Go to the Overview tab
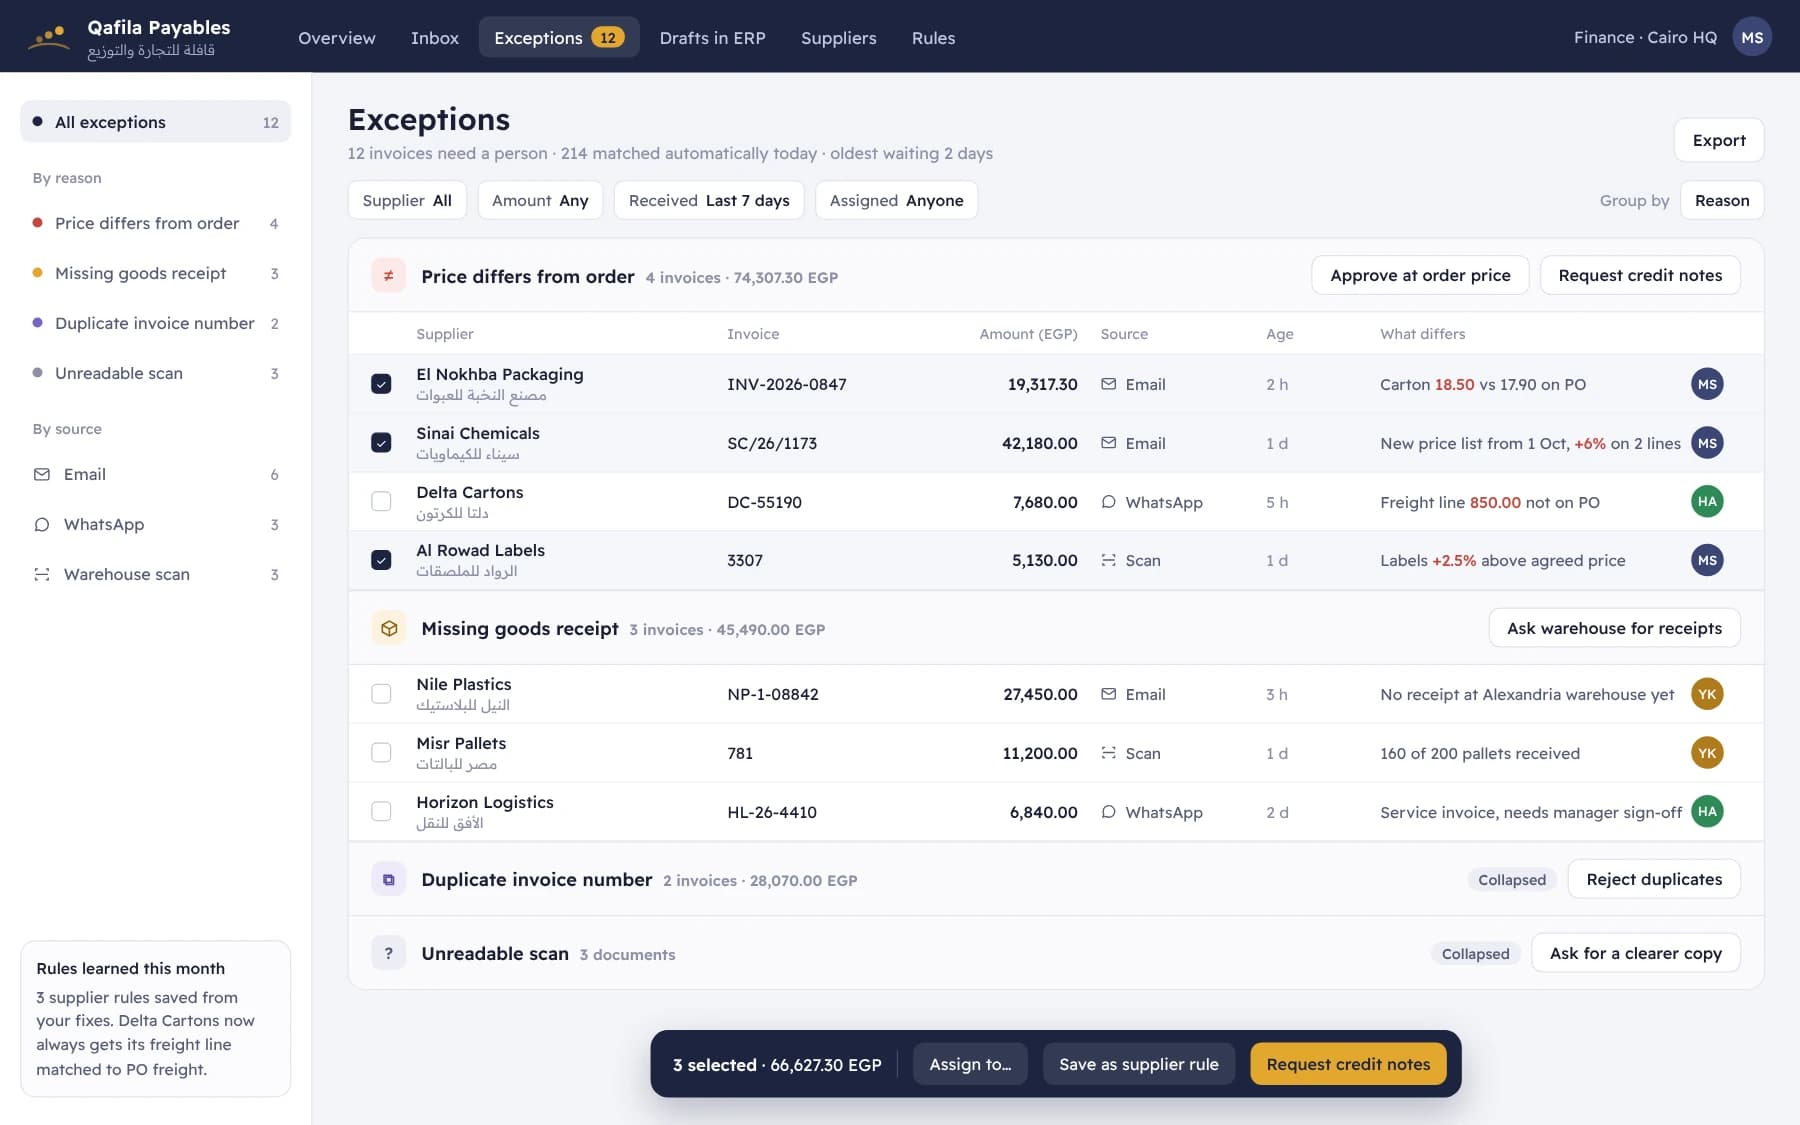Screen dimensions: 1800x1125 click(337, 37)
